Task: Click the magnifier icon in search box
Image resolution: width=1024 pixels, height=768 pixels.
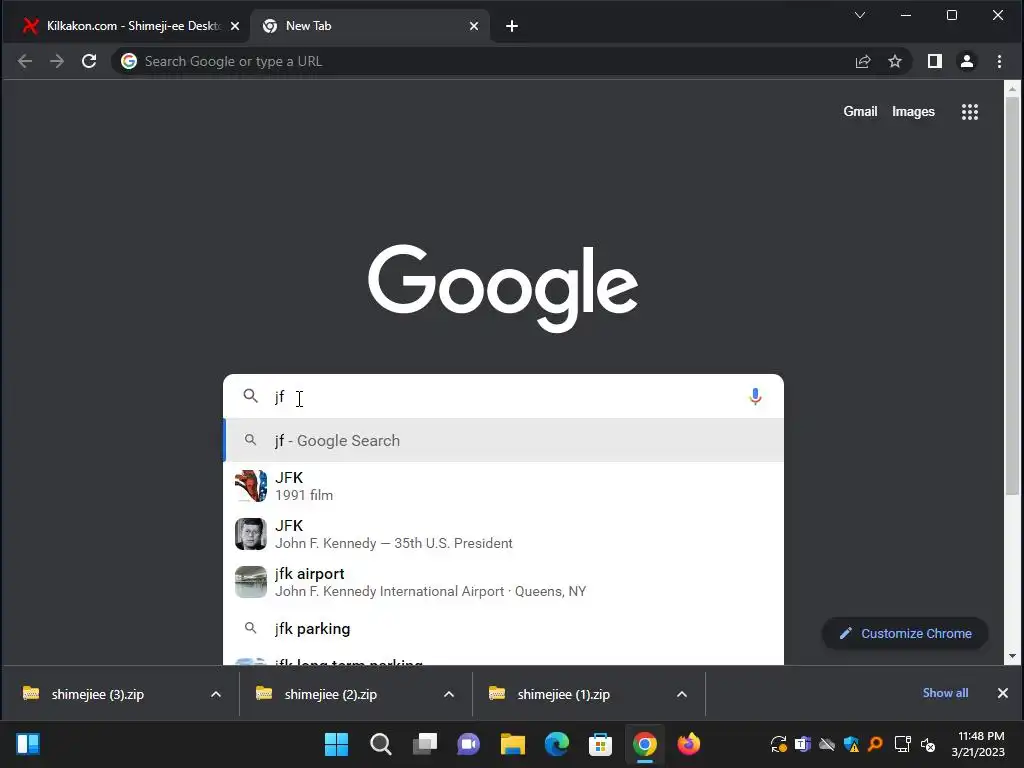Action: pos(251,396)
